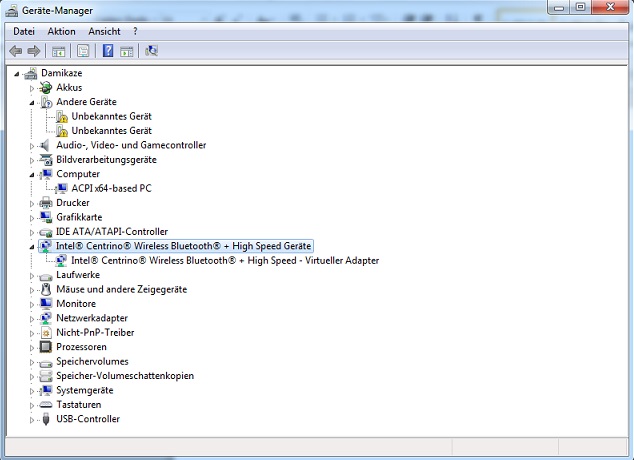This screenshot has width=634, height=460.
Task: Expand the Systemgeräte category
Action: [32, 391]
